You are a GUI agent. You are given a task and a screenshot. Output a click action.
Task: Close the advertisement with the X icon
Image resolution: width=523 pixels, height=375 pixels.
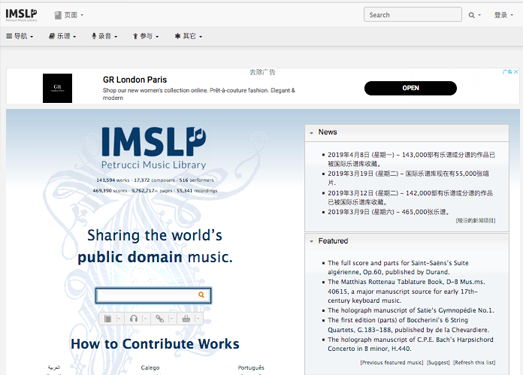coord(516,72)
